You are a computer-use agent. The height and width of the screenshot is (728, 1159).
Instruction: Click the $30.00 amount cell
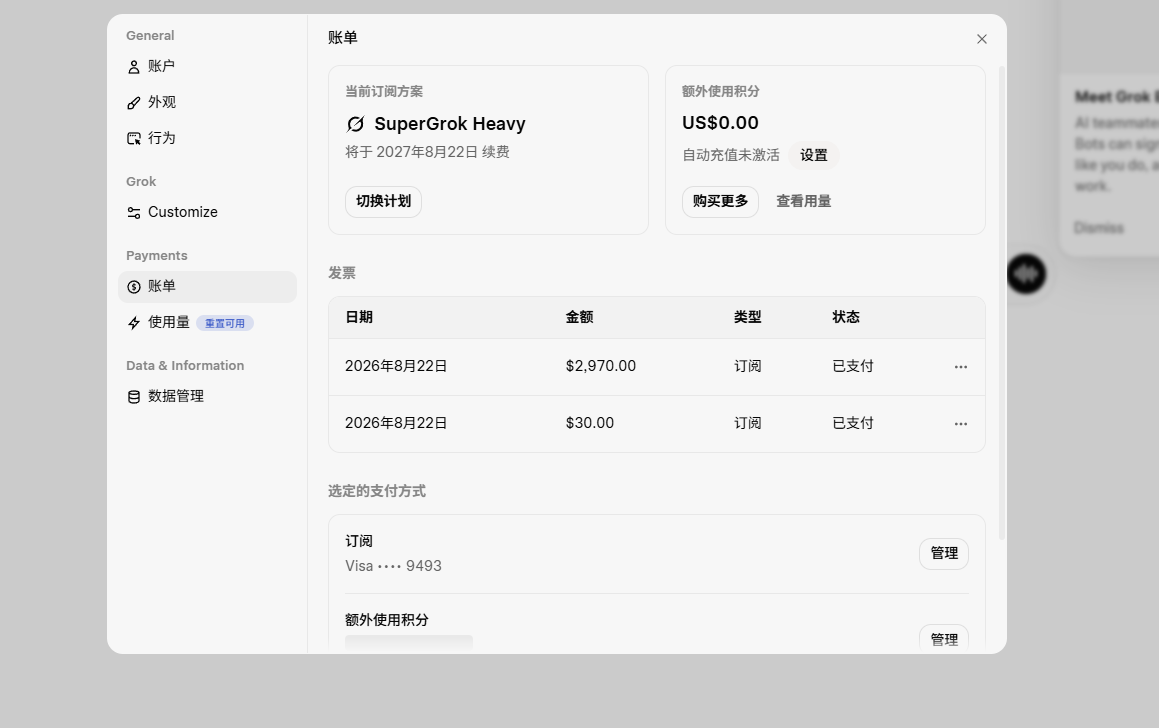590,423
